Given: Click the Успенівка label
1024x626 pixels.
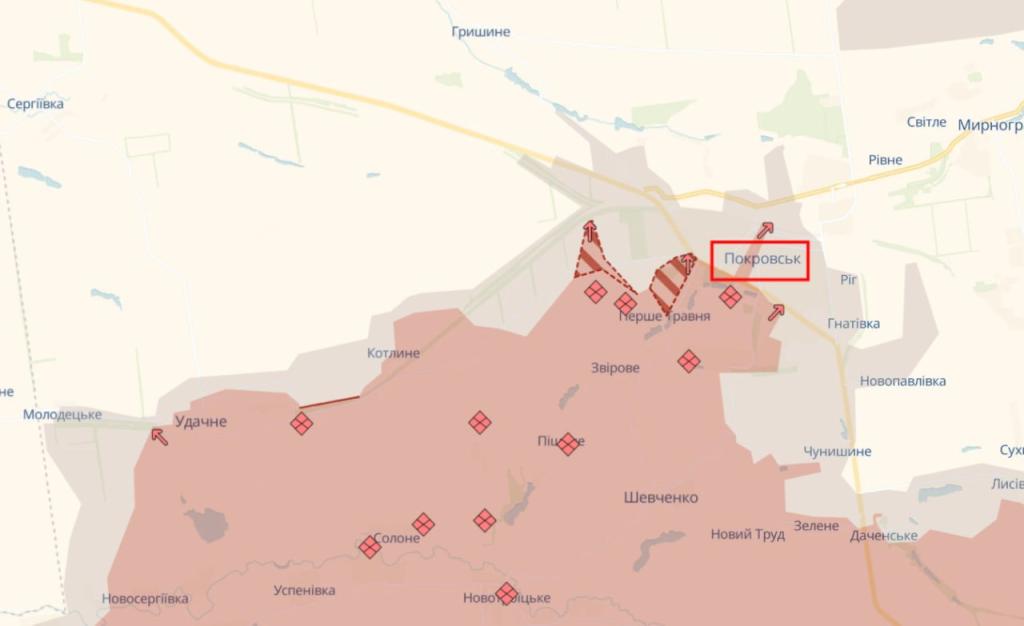Looking at the screenshot, I should click(304, 590).
